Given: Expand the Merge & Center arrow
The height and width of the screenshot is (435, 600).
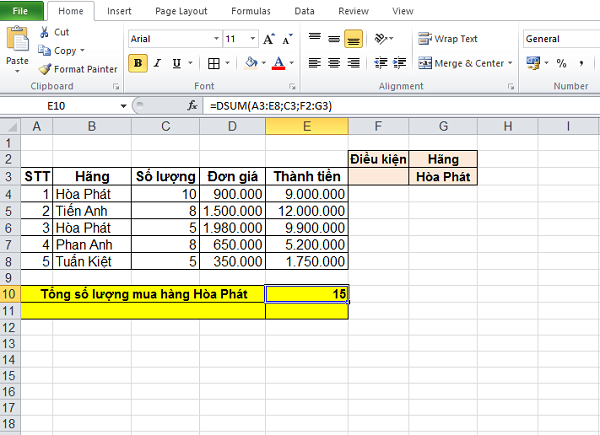Looking at the screenshot, I should pyautogui.click(x=510, y=63).
